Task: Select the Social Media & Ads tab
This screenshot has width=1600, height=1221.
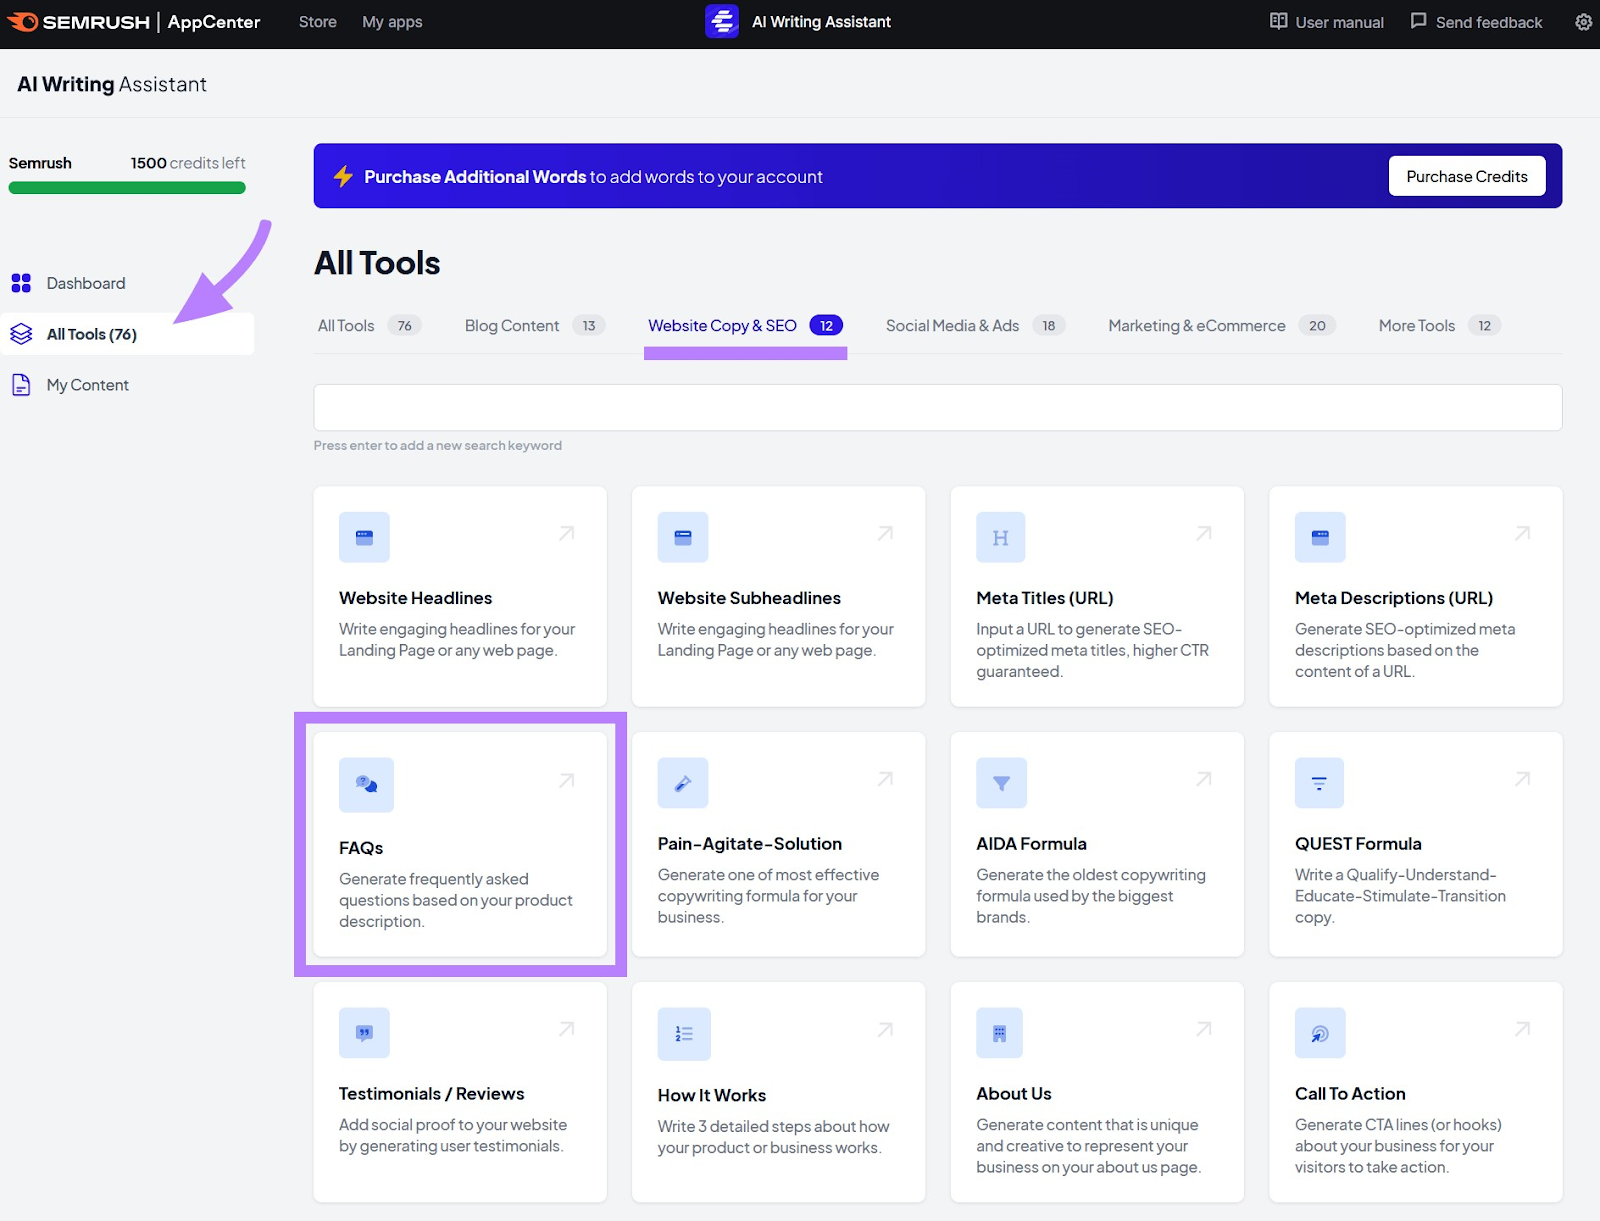Action: pos(951,325)
